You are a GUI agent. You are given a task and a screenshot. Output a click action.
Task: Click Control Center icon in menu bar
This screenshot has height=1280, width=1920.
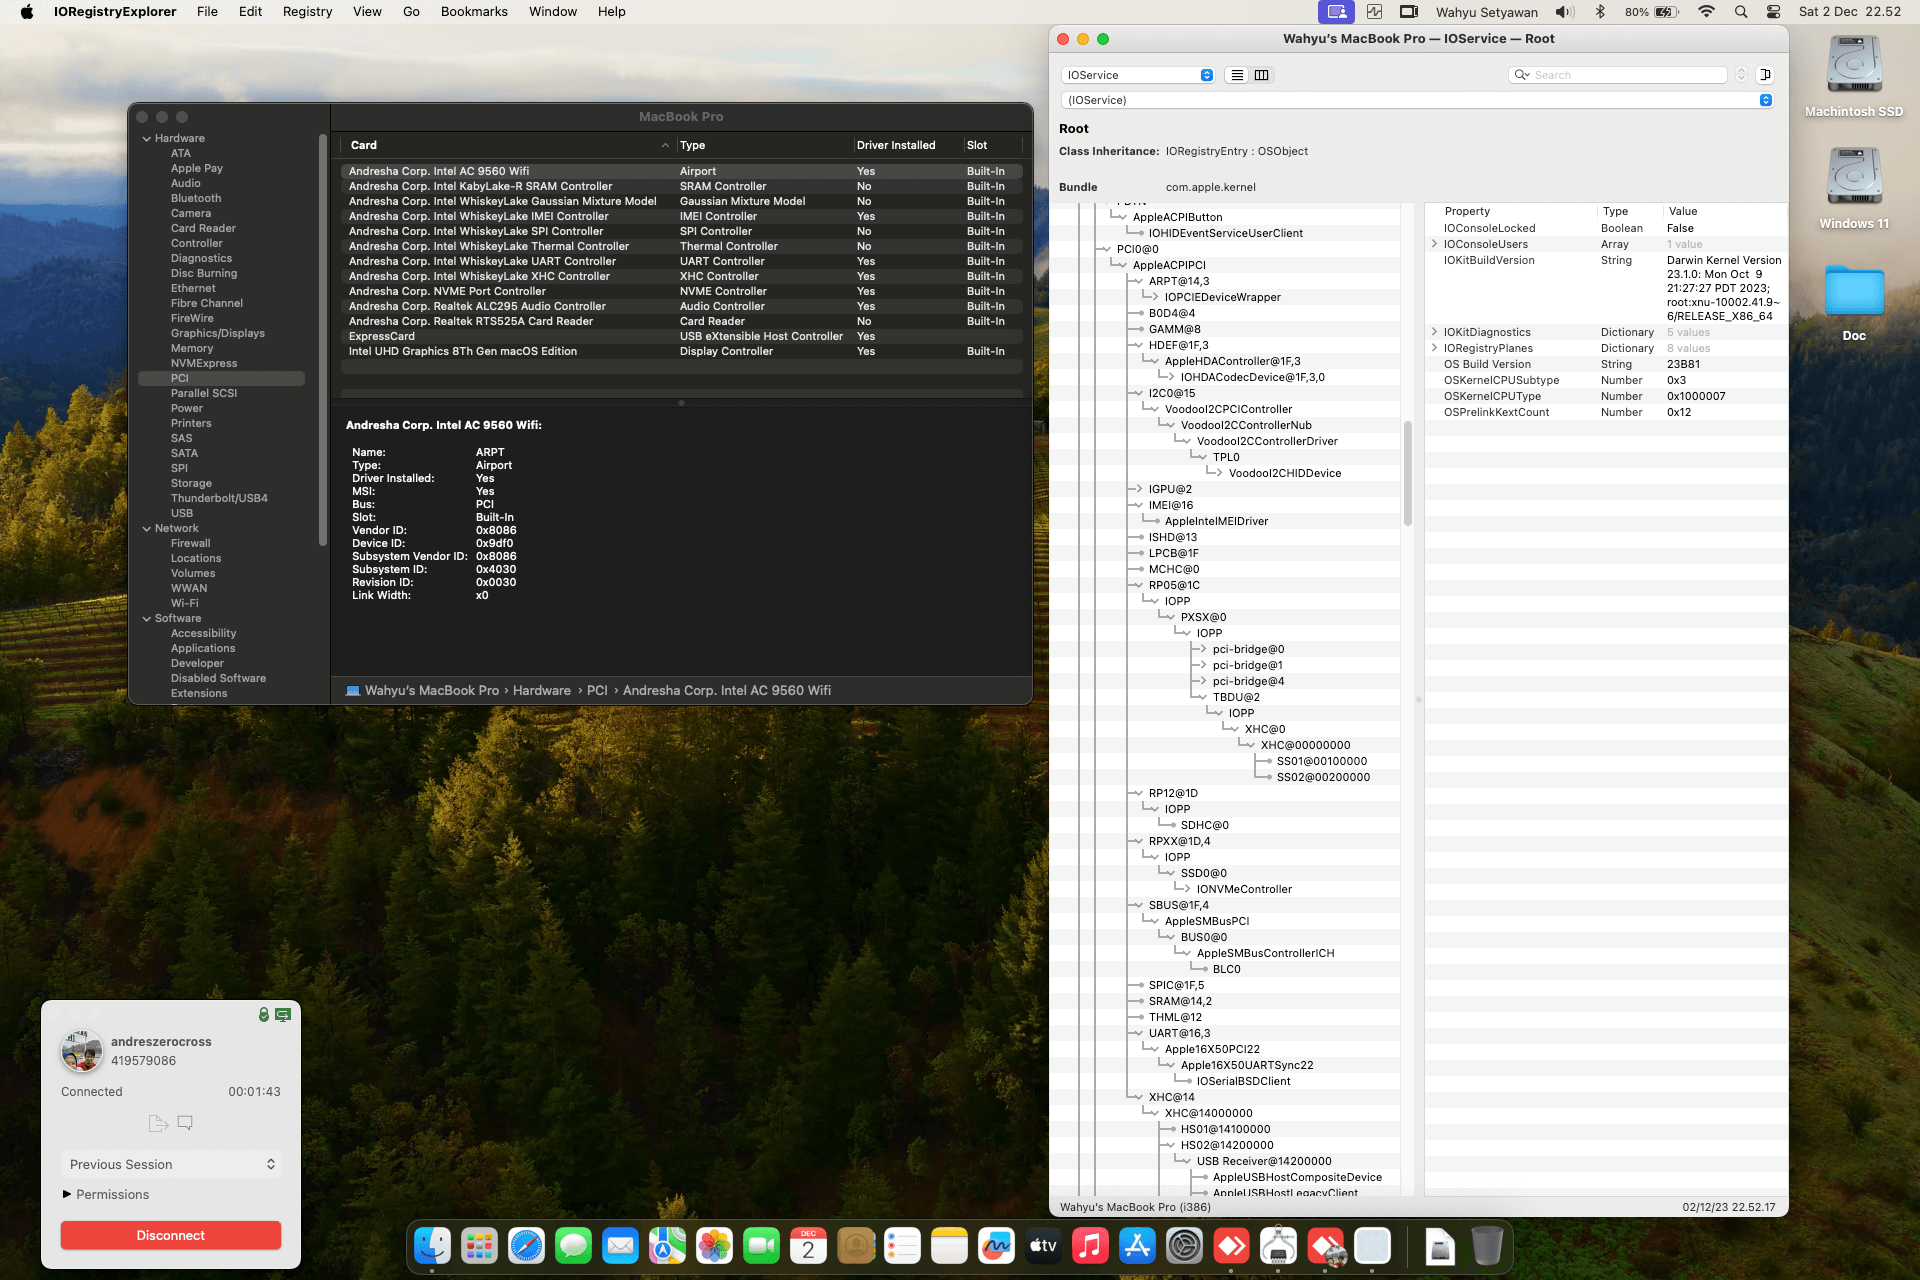tap(1773, 12)
